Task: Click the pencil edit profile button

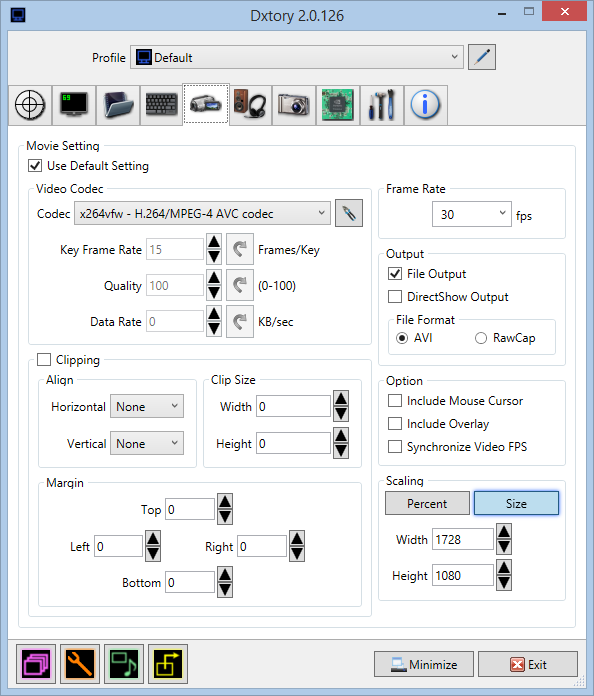Action: [482, 57]
